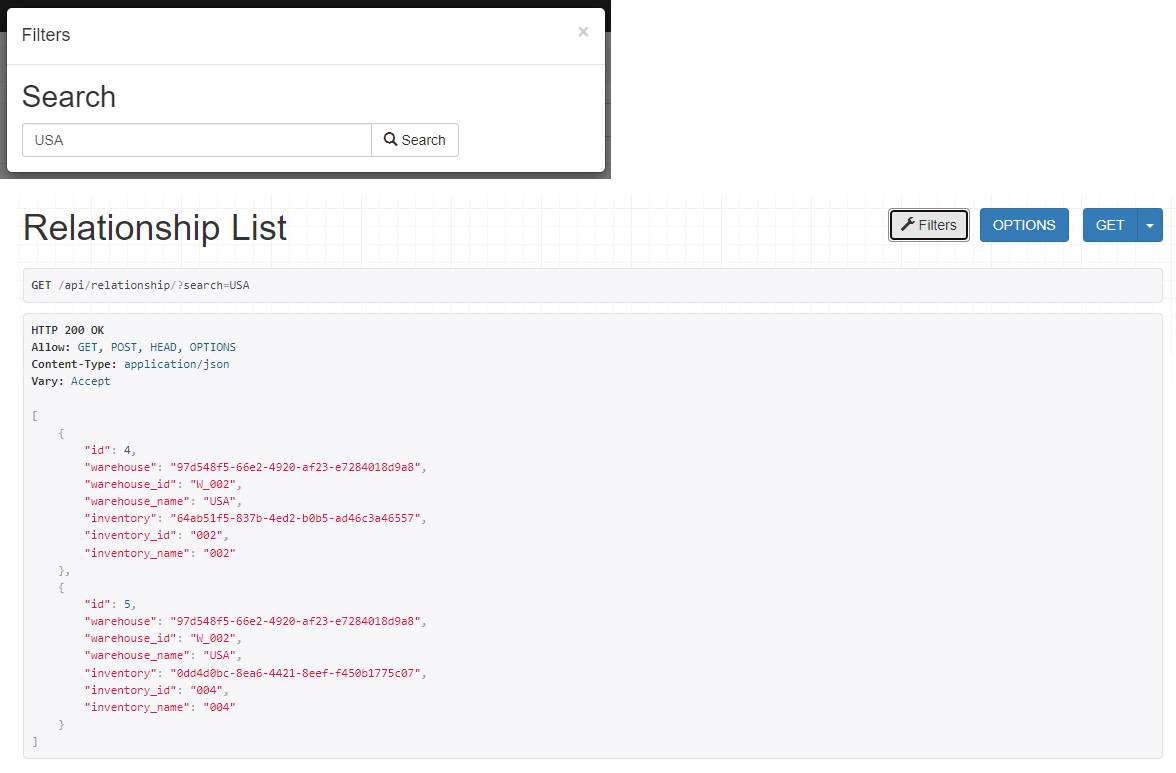Click the HTTP 200 OK status text
This screenshot has width=1176, height=773.
pos(68,330)
